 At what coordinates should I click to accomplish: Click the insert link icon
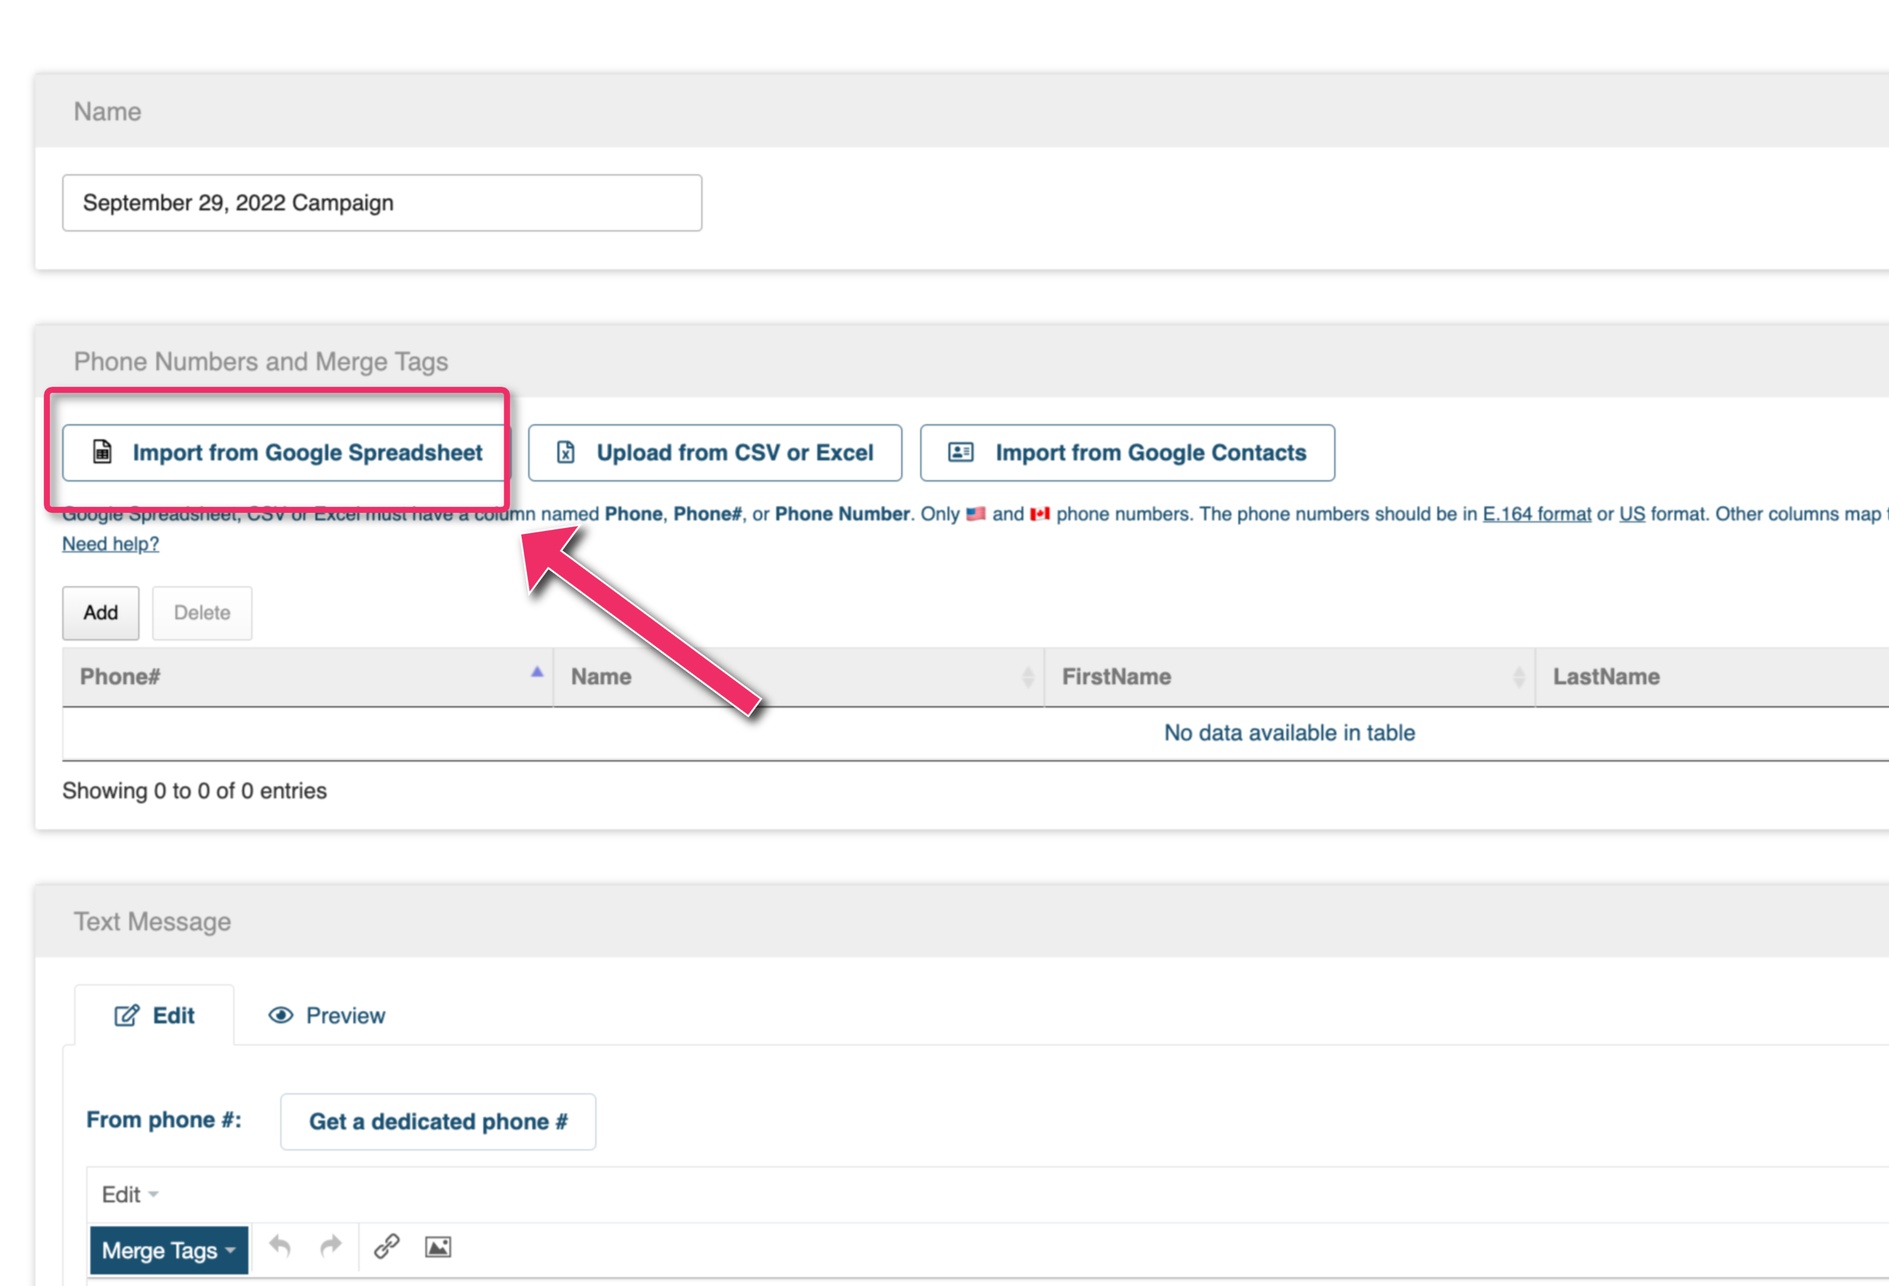tap(387, 1247)
